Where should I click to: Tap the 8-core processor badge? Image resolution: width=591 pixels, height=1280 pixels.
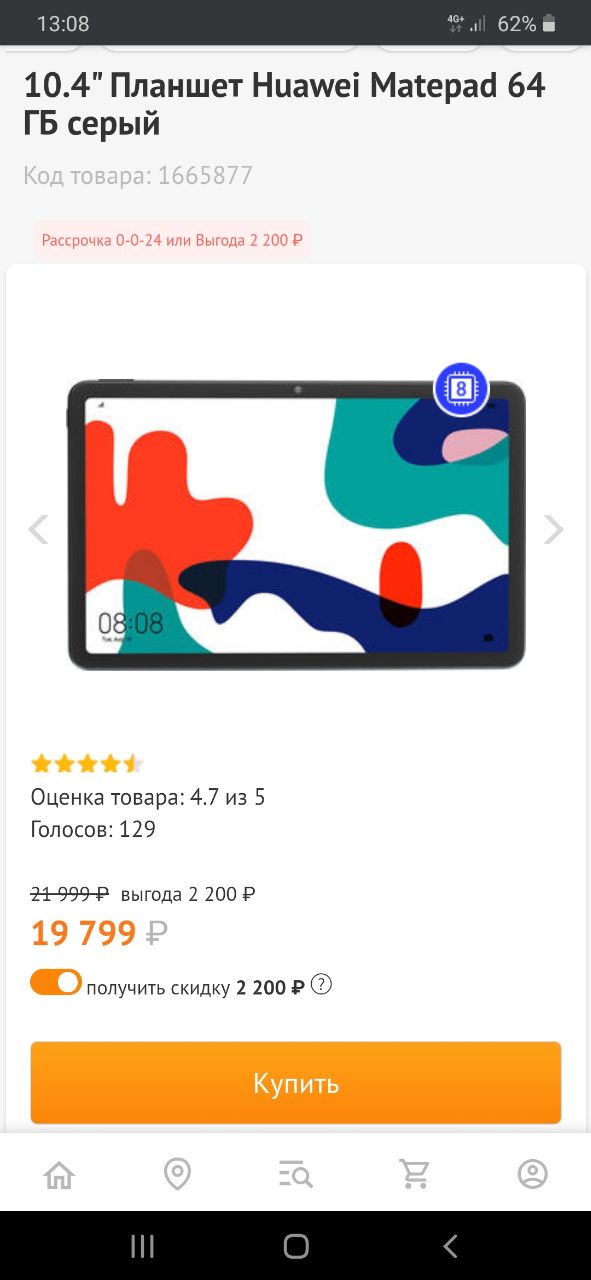click(x=461, y=389)
